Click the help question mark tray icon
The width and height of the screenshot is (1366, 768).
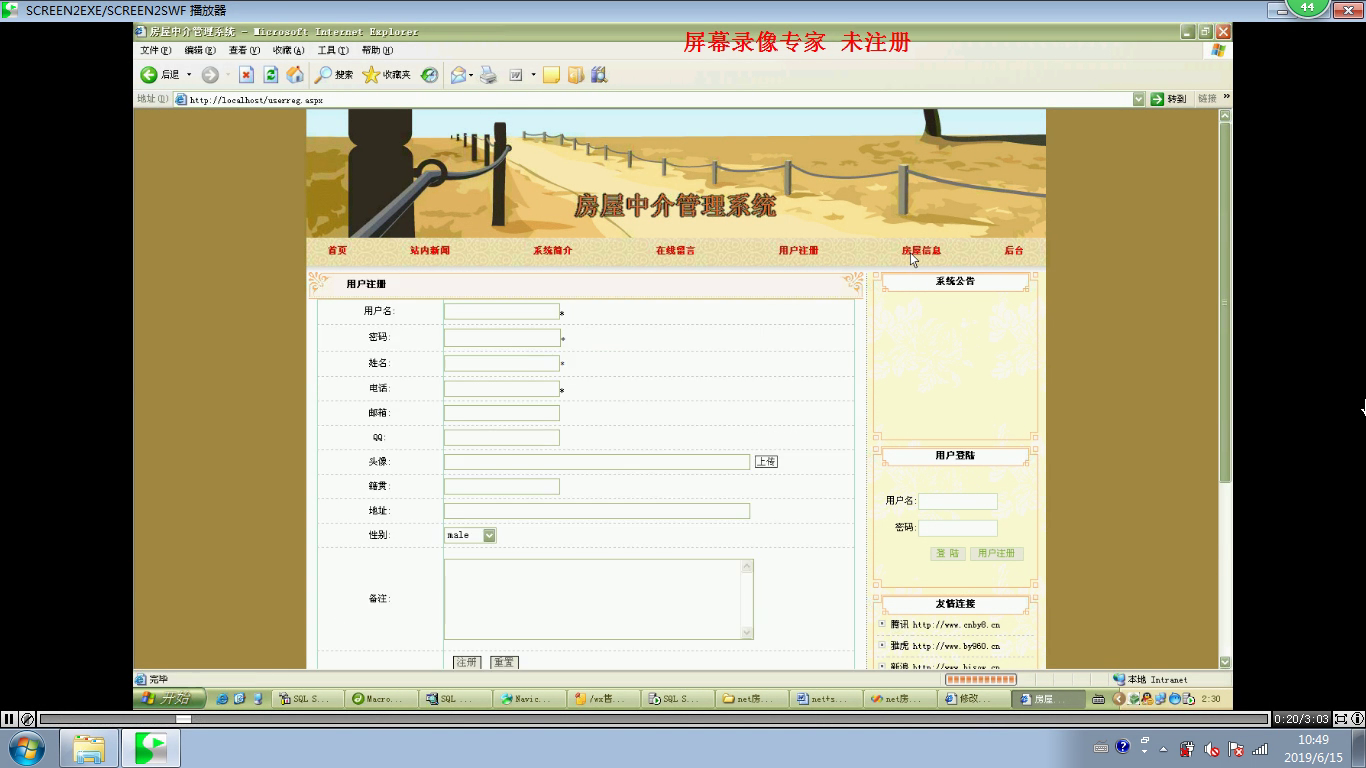(1122, 747)
